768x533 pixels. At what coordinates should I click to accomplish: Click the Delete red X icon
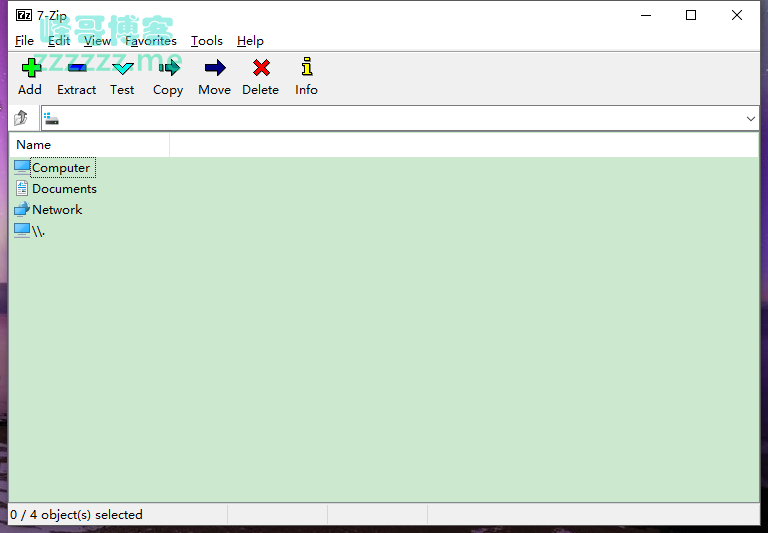point(261,68)
